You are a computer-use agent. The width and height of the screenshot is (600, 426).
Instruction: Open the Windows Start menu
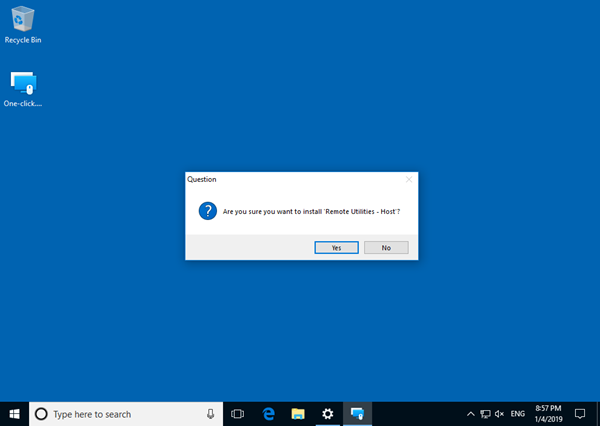[15, 414]
